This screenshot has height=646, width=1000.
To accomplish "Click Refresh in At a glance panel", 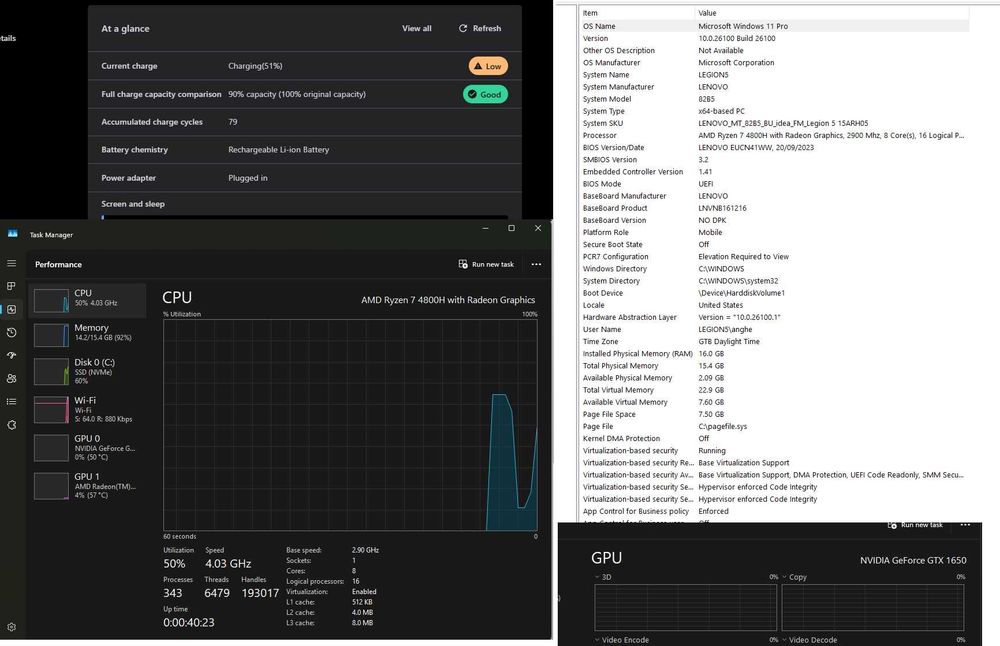I will pyautogui.click(x=480, y=28).
